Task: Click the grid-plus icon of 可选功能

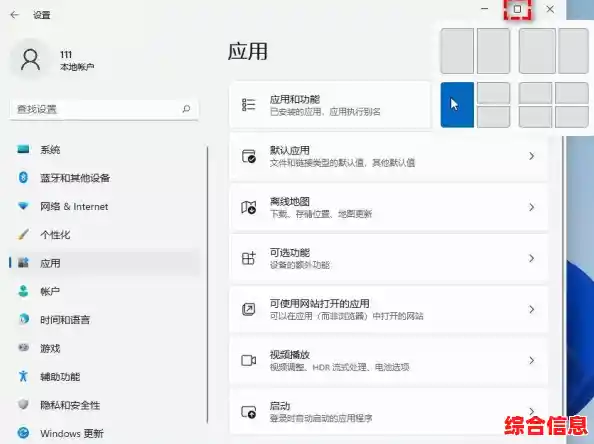Action: click(249, 258)
